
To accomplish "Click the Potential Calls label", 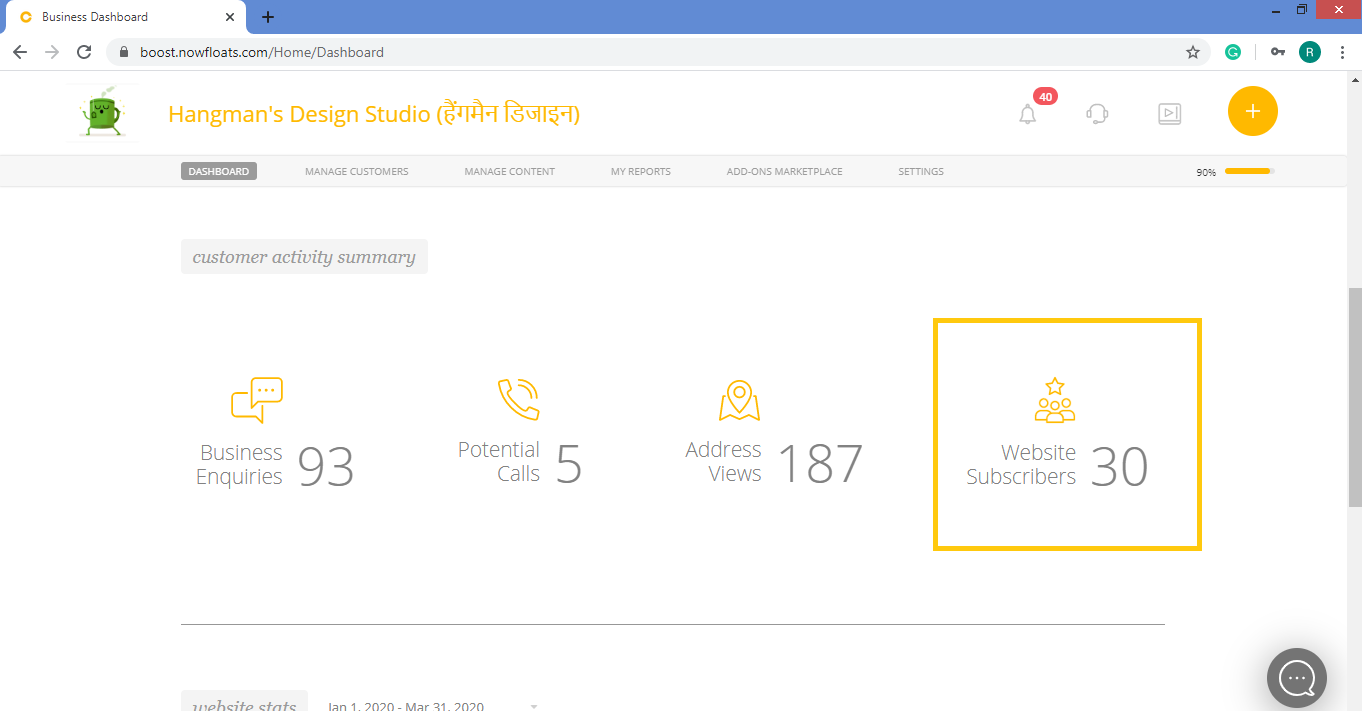I will (x=499, y=462).
